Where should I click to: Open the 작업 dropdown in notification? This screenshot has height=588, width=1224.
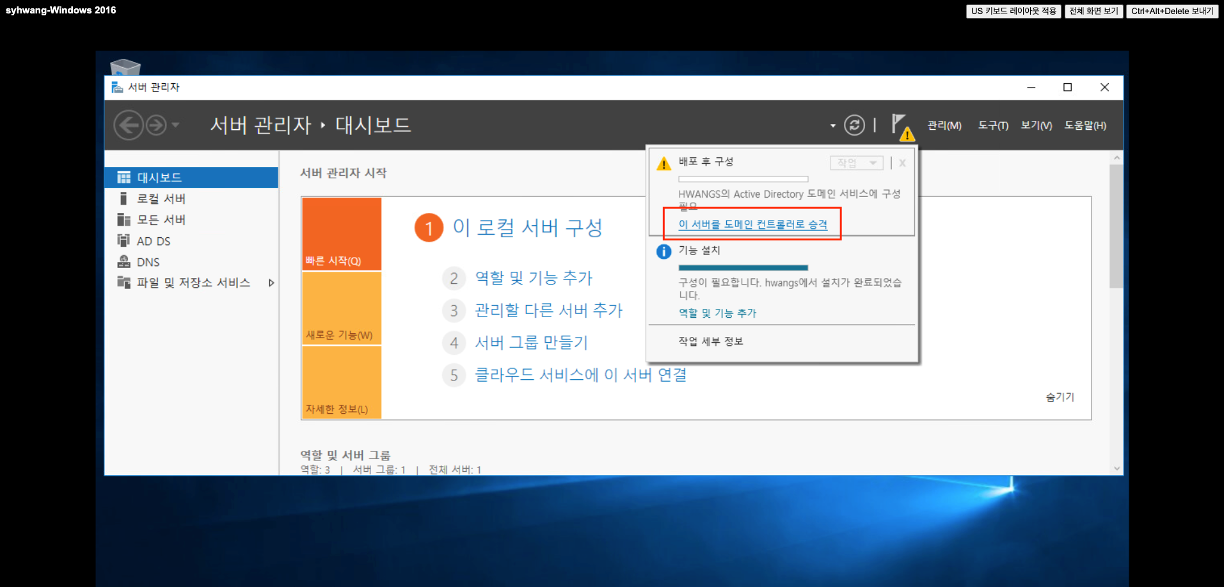(x=856, y=163)
